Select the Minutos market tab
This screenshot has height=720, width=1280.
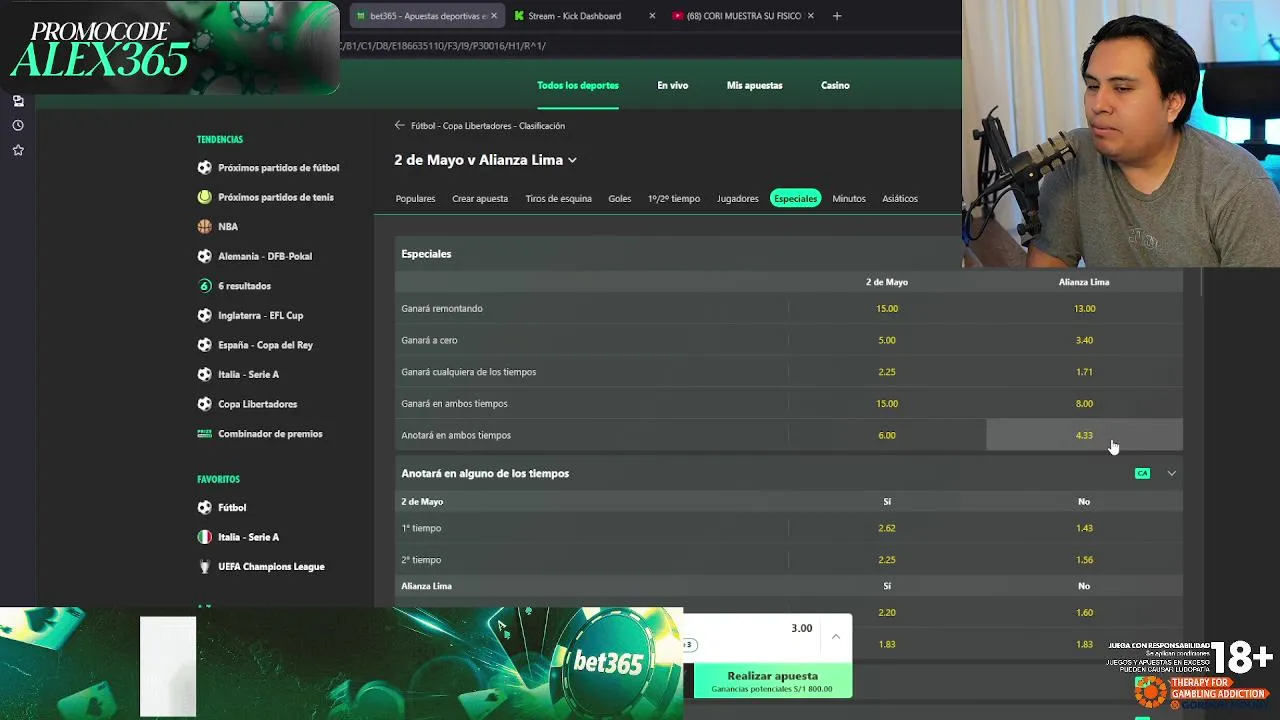coord(849,198)
